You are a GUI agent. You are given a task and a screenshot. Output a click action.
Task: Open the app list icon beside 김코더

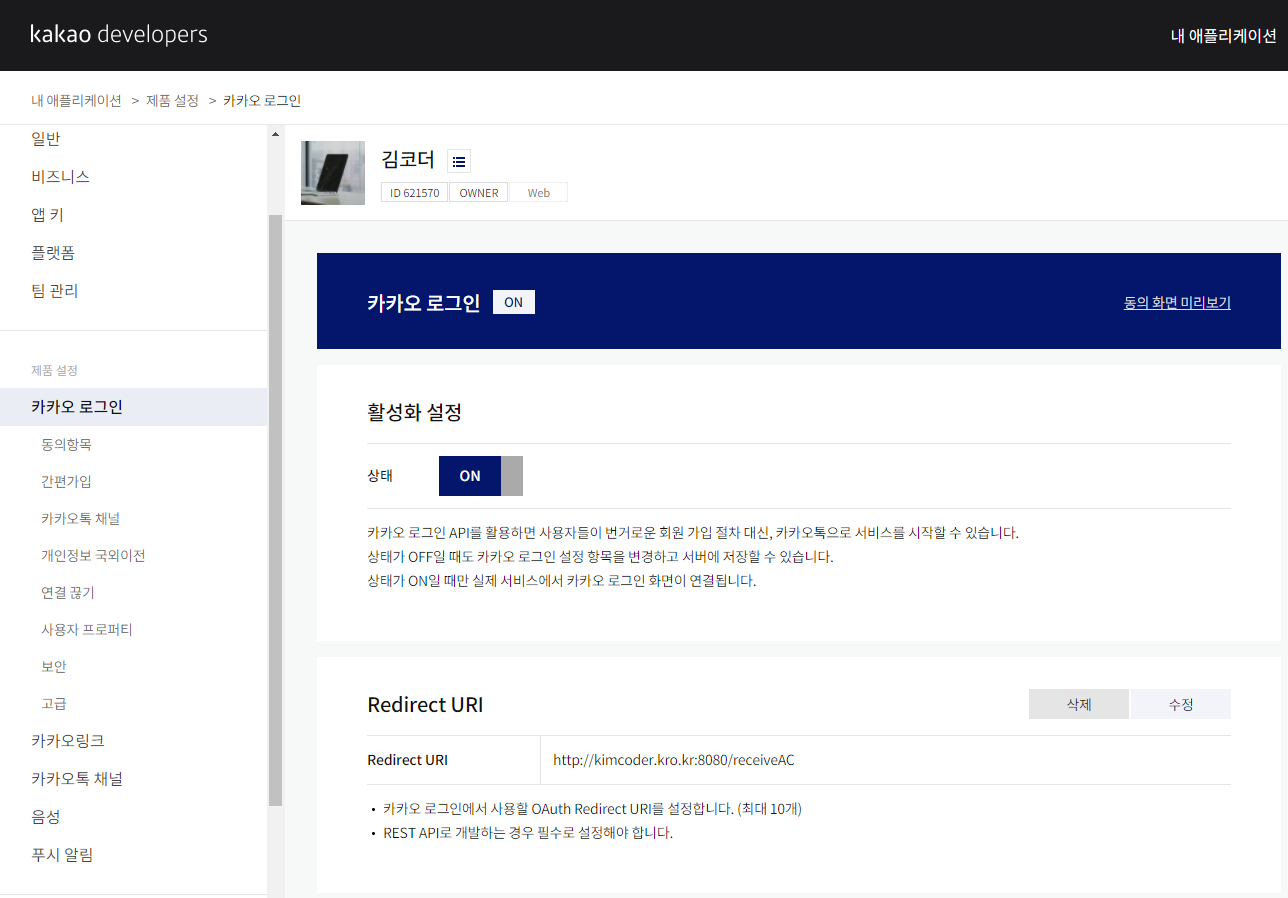(x=459, y=161)
